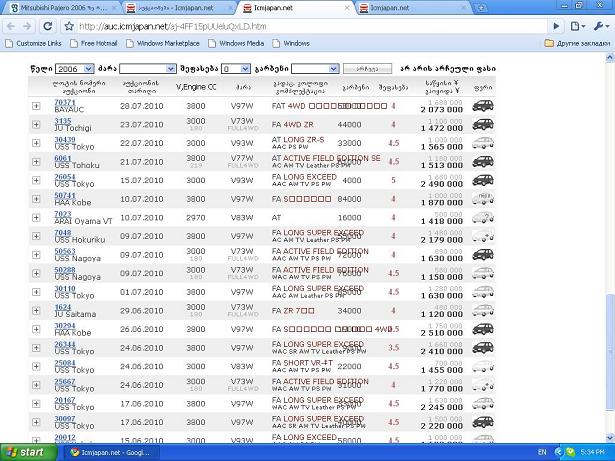Image resolution: width=615 pixels, height=461 pixels.
Task: Click the filter button next to mileage dropdown
Action: tap(367, 69)
